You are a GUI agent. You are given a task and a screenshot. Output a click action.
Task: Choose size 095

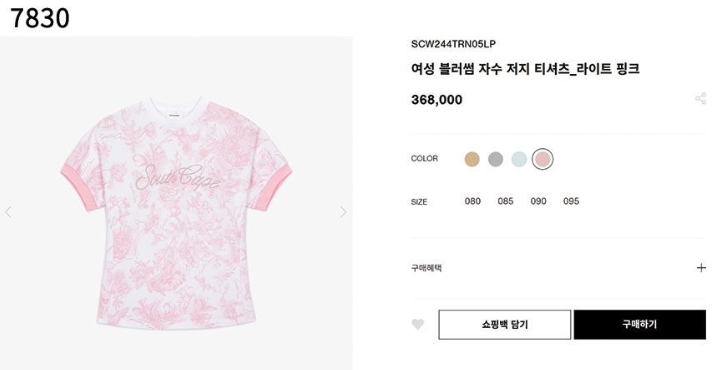(x=571, y=201)
